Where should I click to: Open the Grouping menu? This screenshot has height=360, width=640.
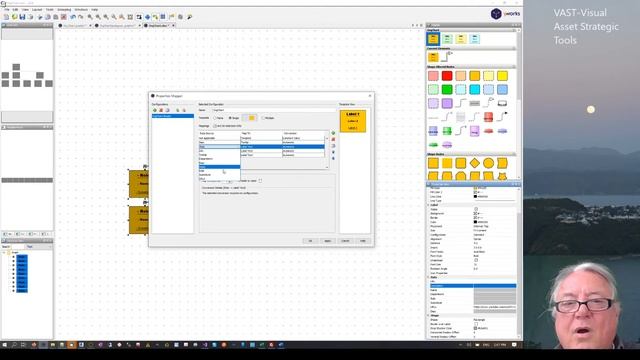point(64,9)
